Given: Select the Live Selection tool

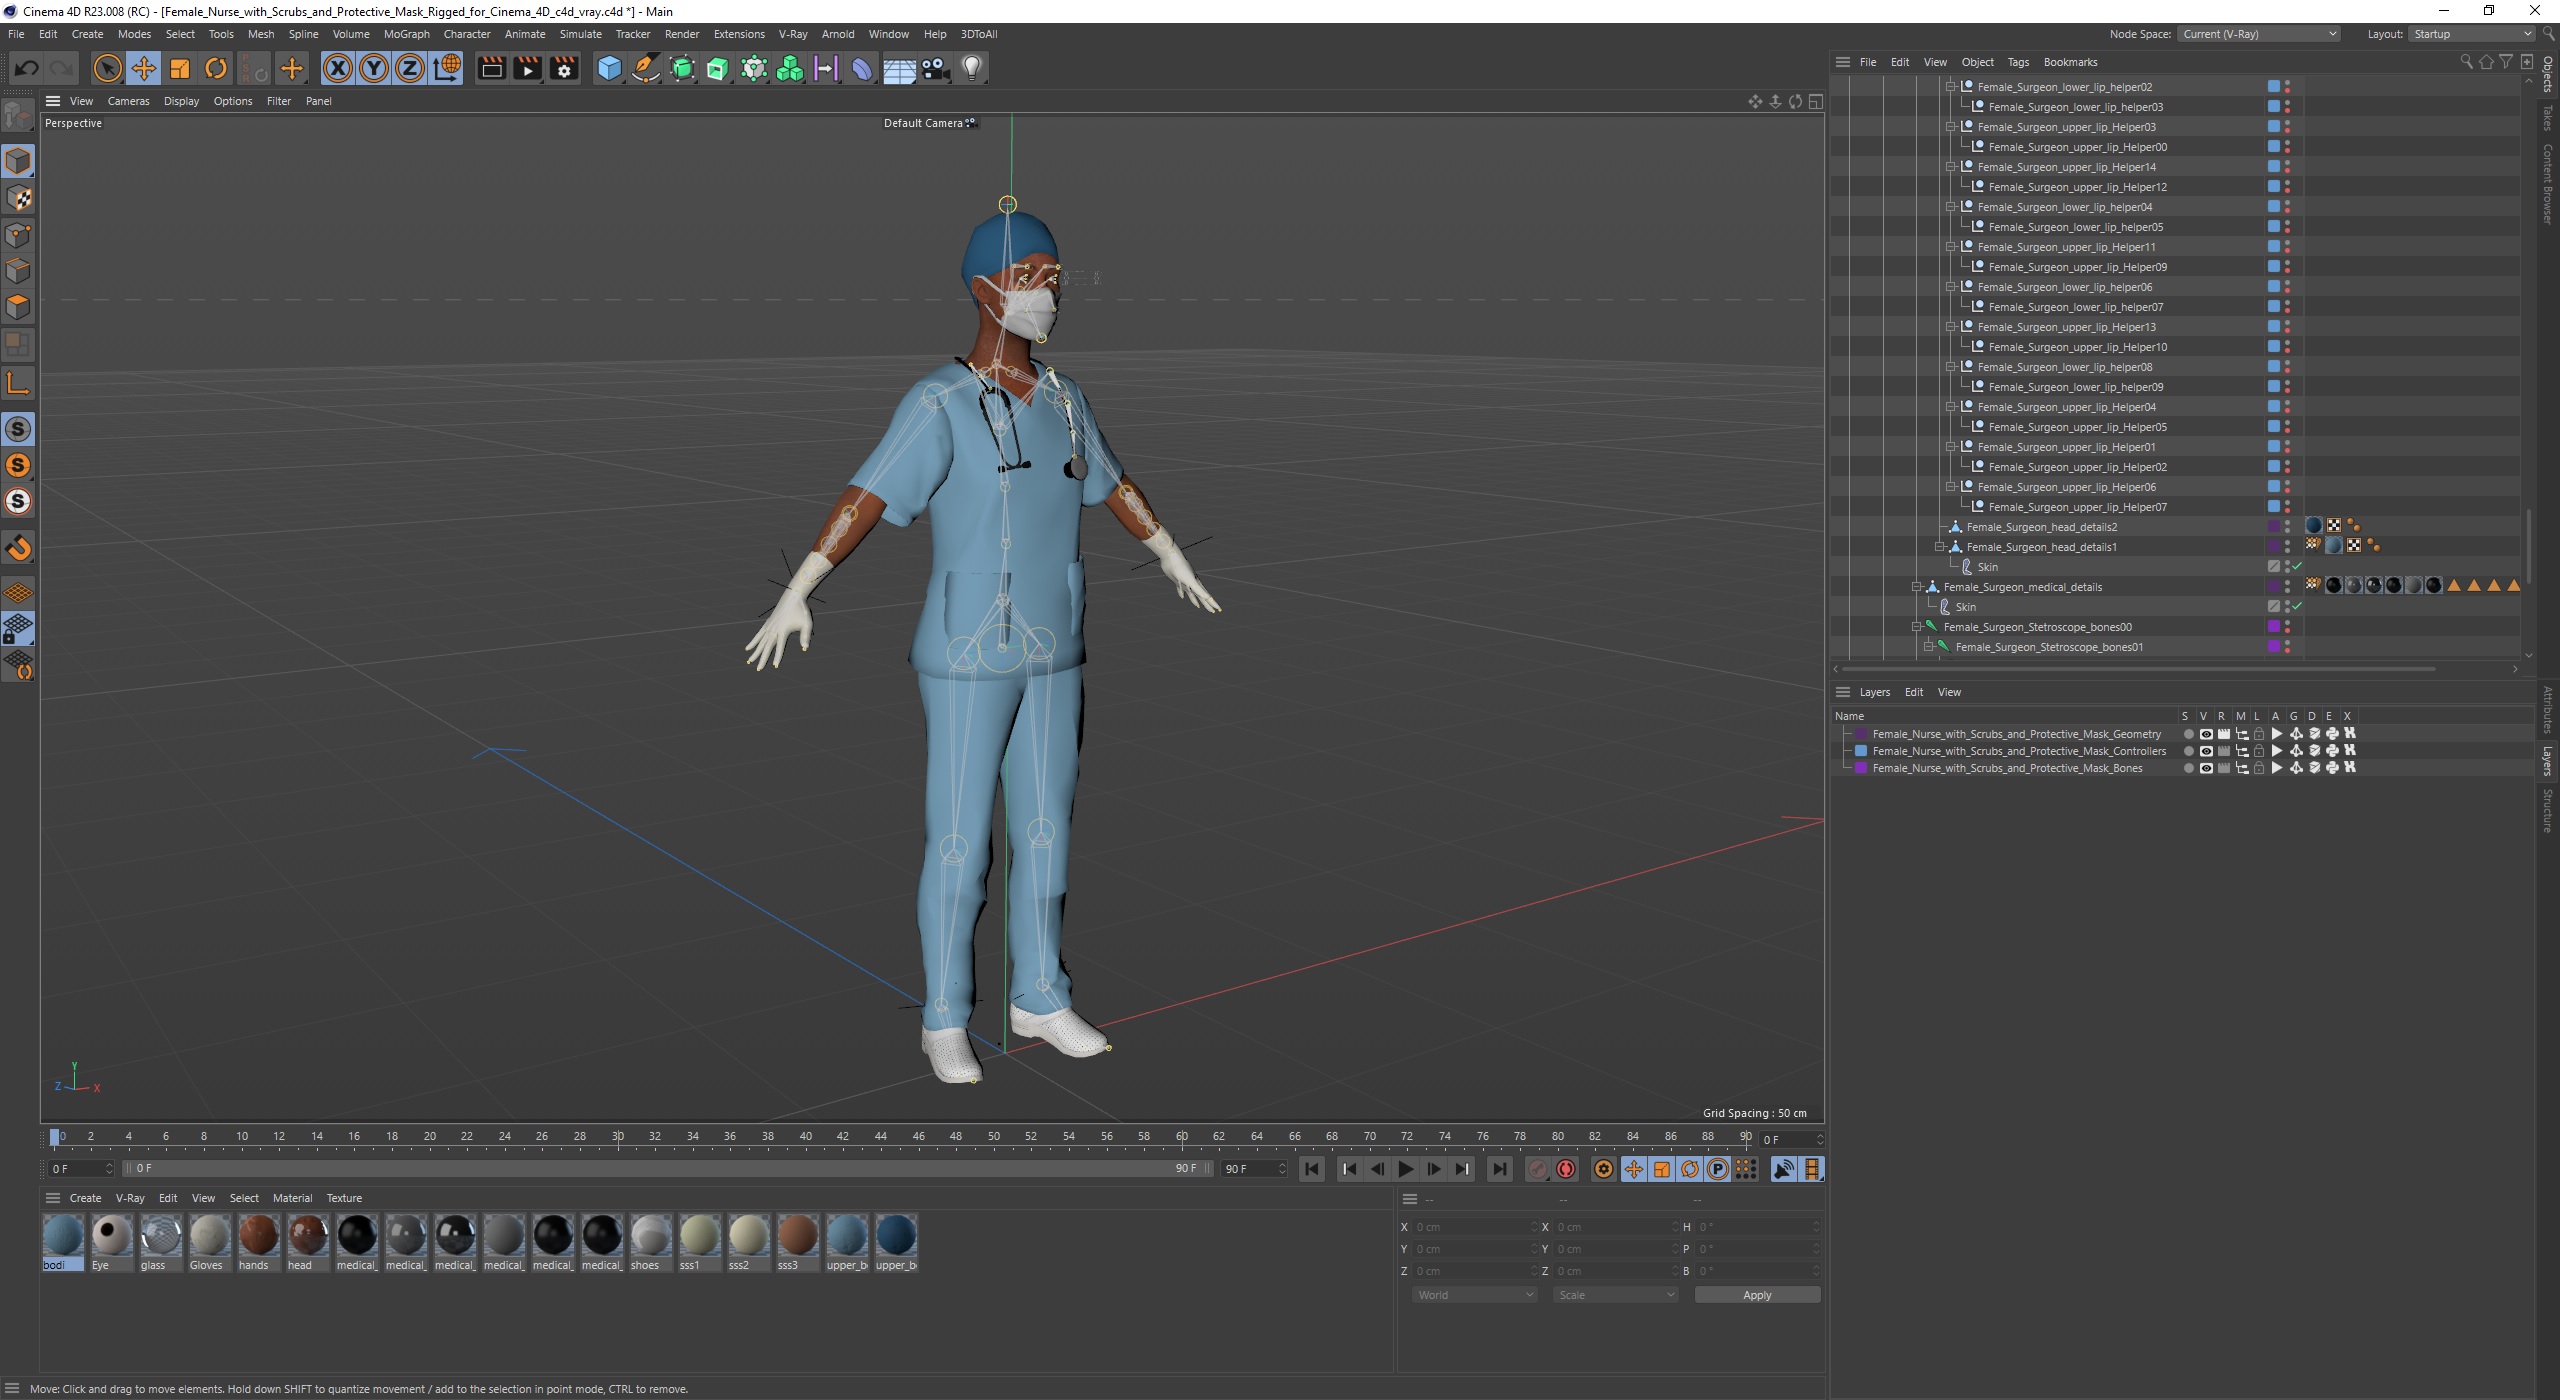Looking at the screenshot, I should [x=107, y=68].
